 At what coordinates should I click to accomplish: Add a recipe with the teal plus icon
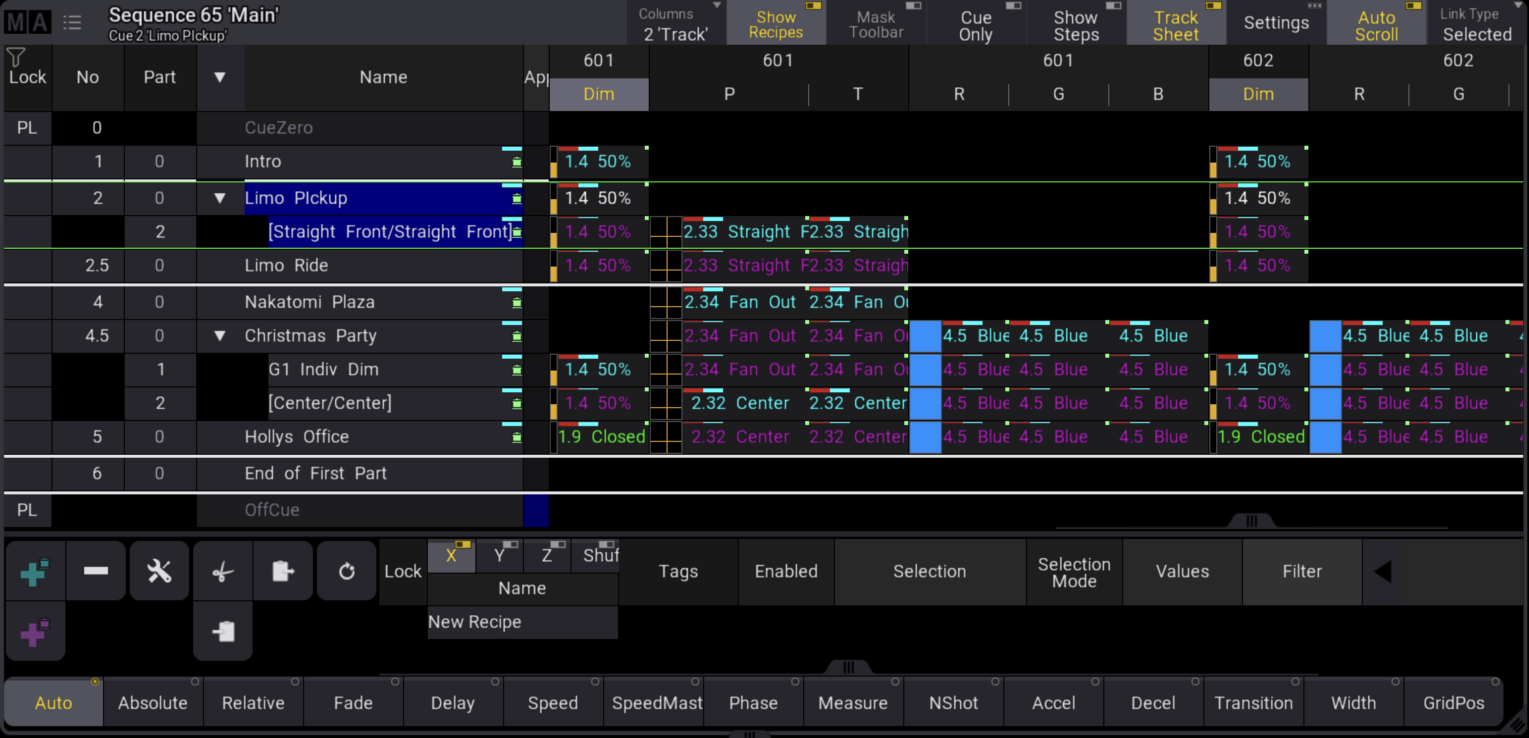(x=35, y=572)
